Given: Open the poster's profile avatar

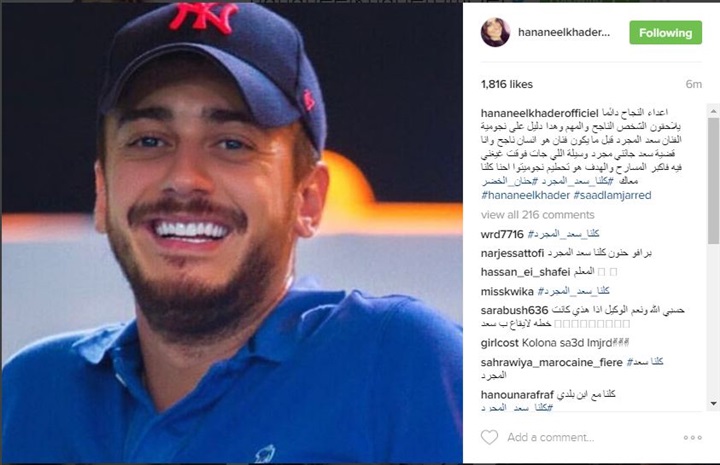Looking at the screenshot, I should click(495, 33).
